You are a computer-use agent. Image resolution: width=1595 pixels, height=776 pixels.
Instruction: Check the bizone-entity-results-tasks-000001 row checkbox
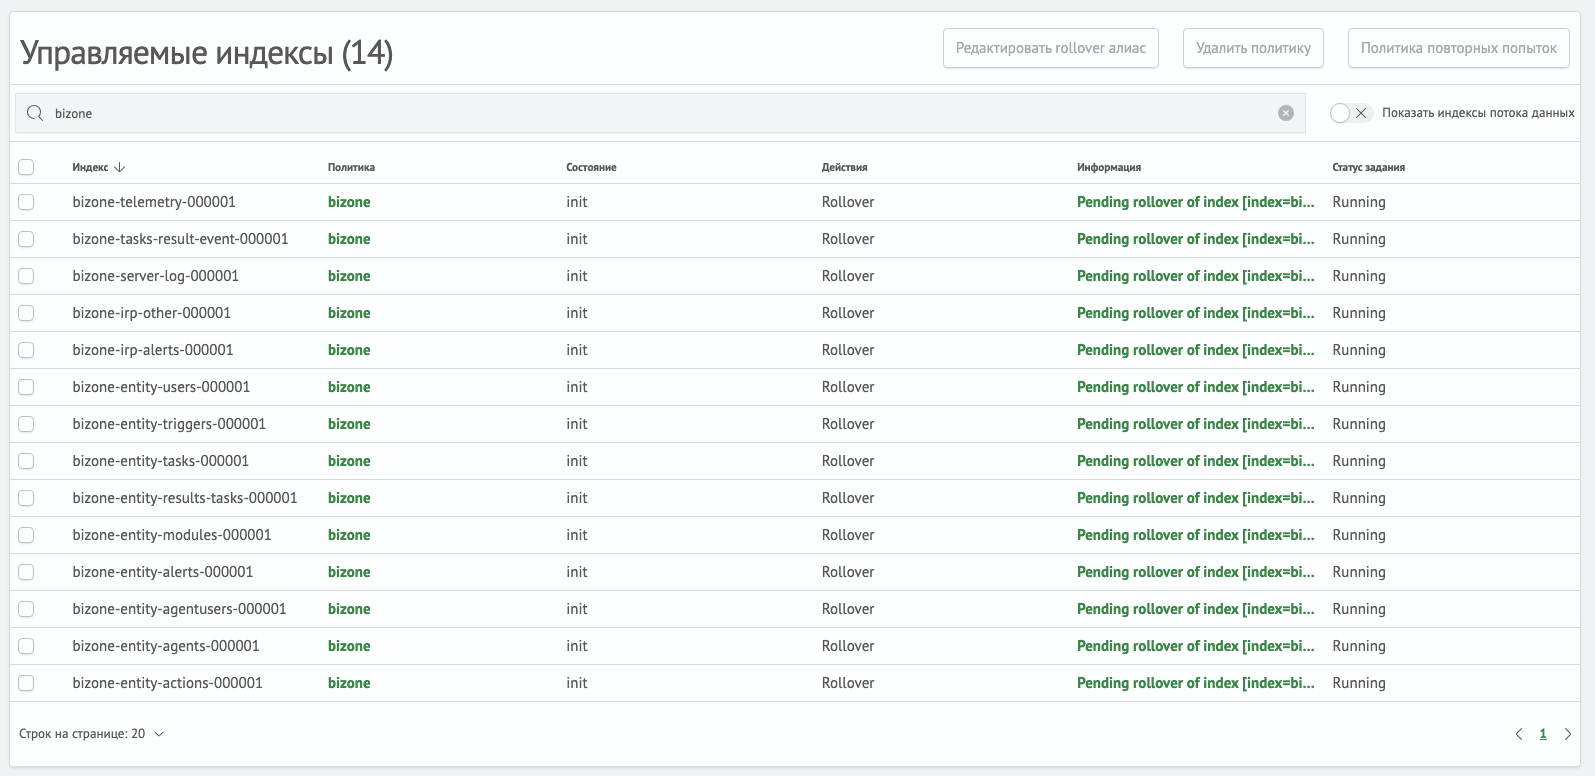pos(26,498)
